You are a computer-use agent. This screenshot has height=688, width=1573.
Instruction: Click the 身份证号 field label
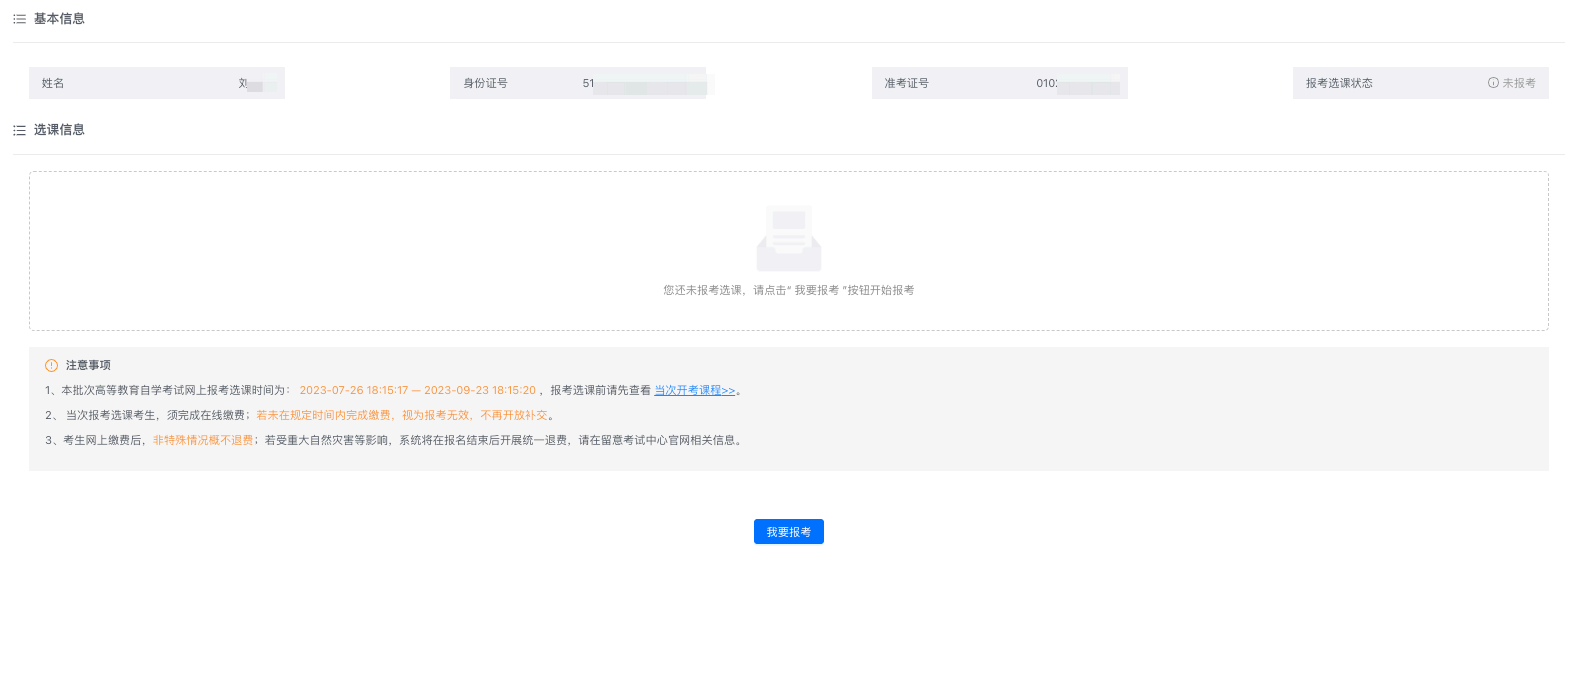pyautogui.click(x=485, y=83)
